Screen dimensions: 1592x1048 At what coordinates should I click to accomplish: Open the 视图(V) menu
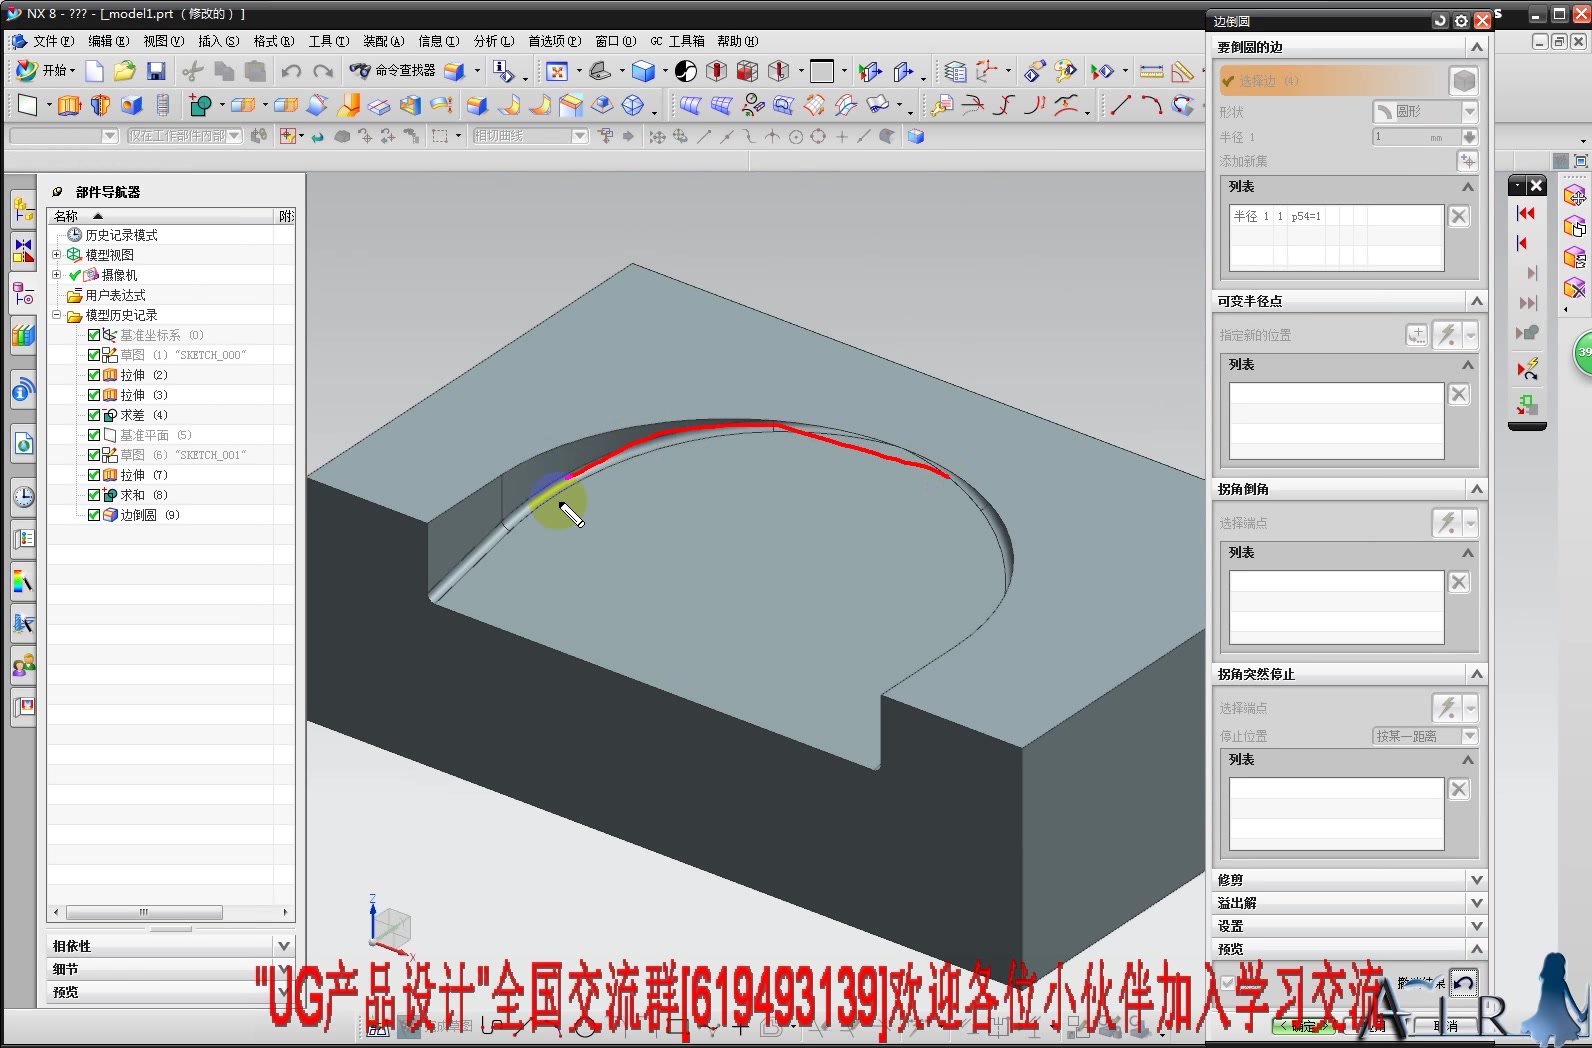coord(163,41)
